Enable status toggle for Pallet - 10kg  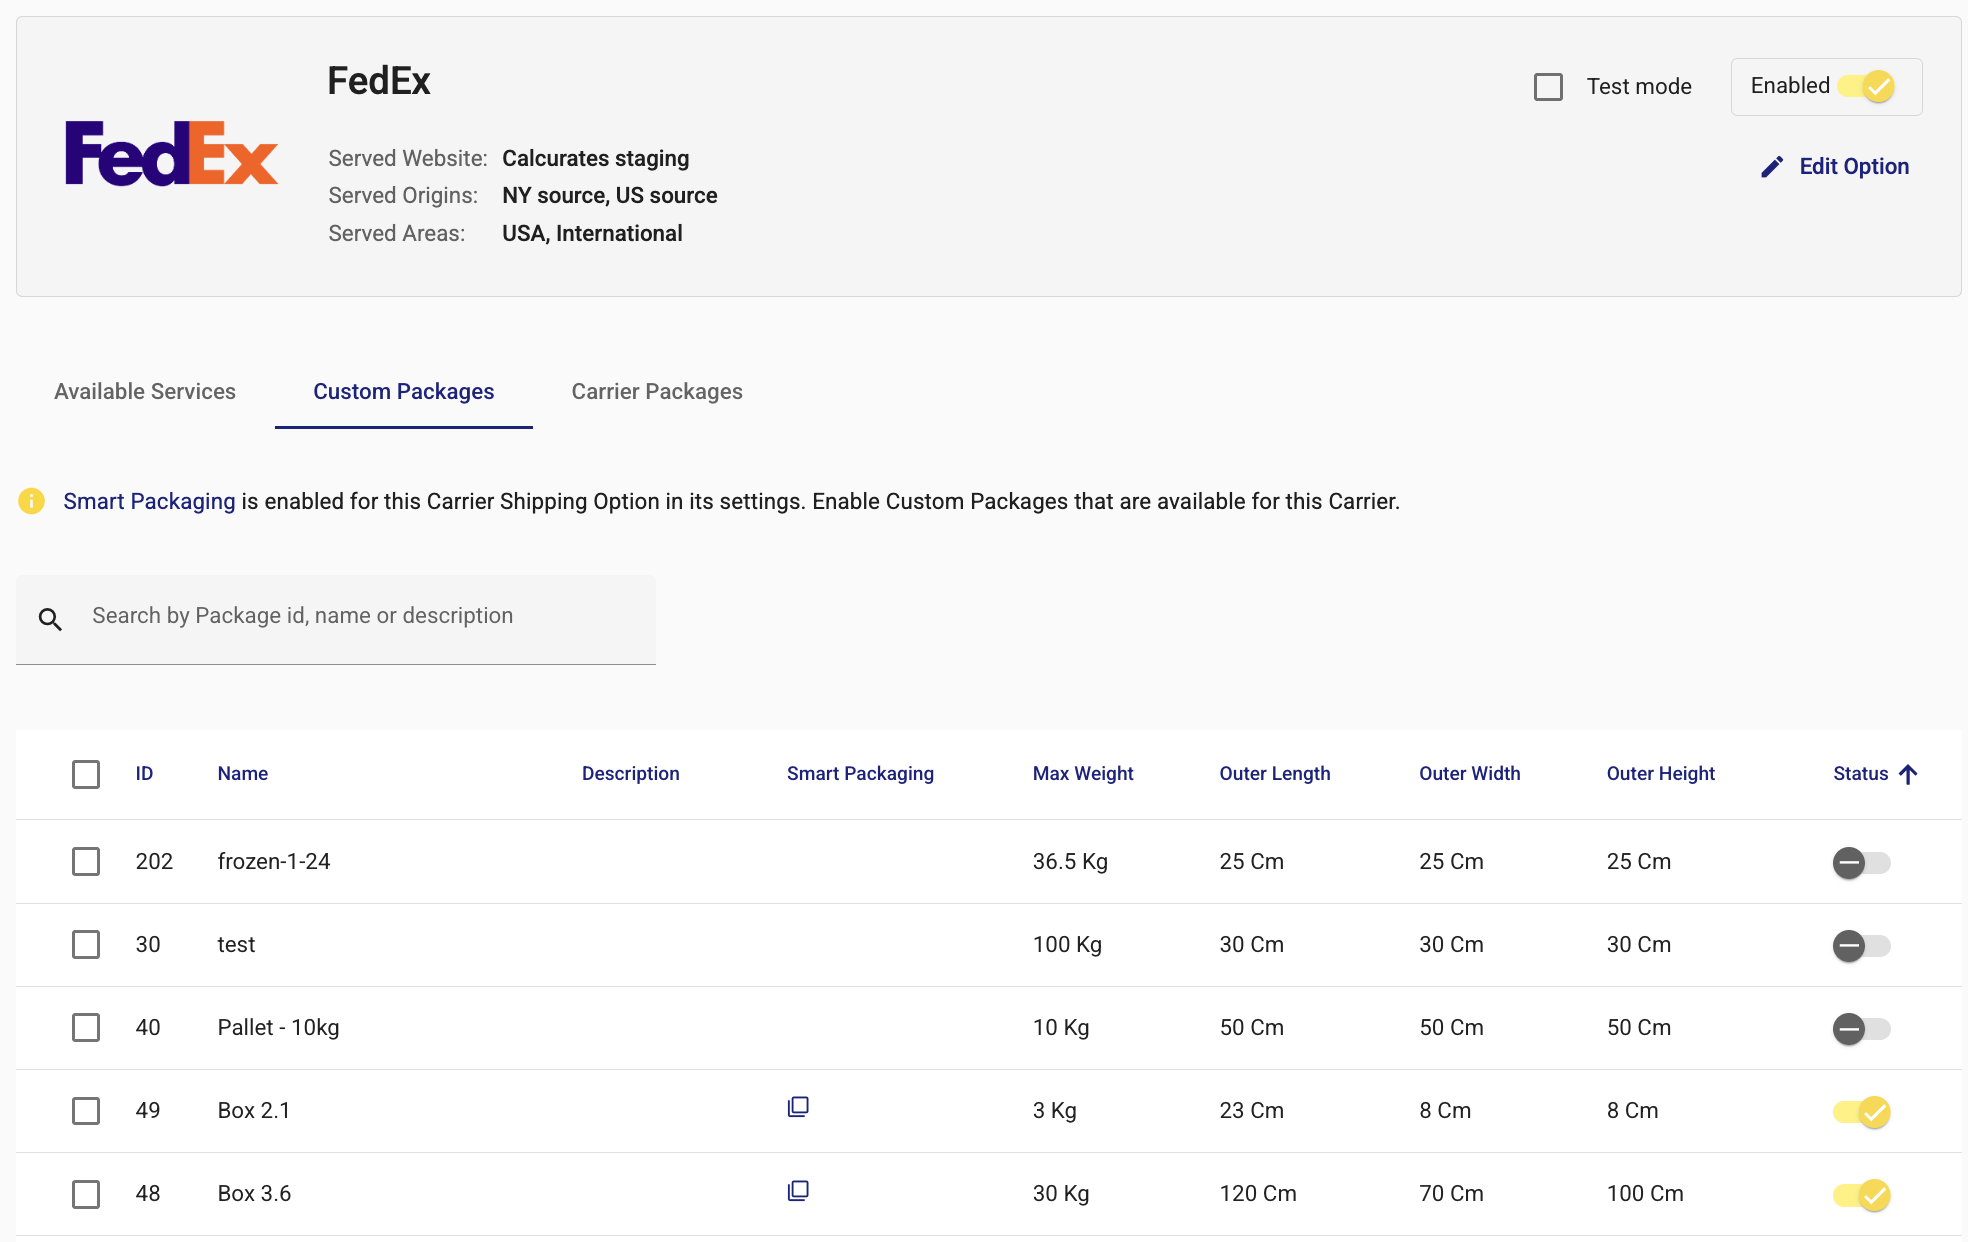click(x=1861, y=1028)
